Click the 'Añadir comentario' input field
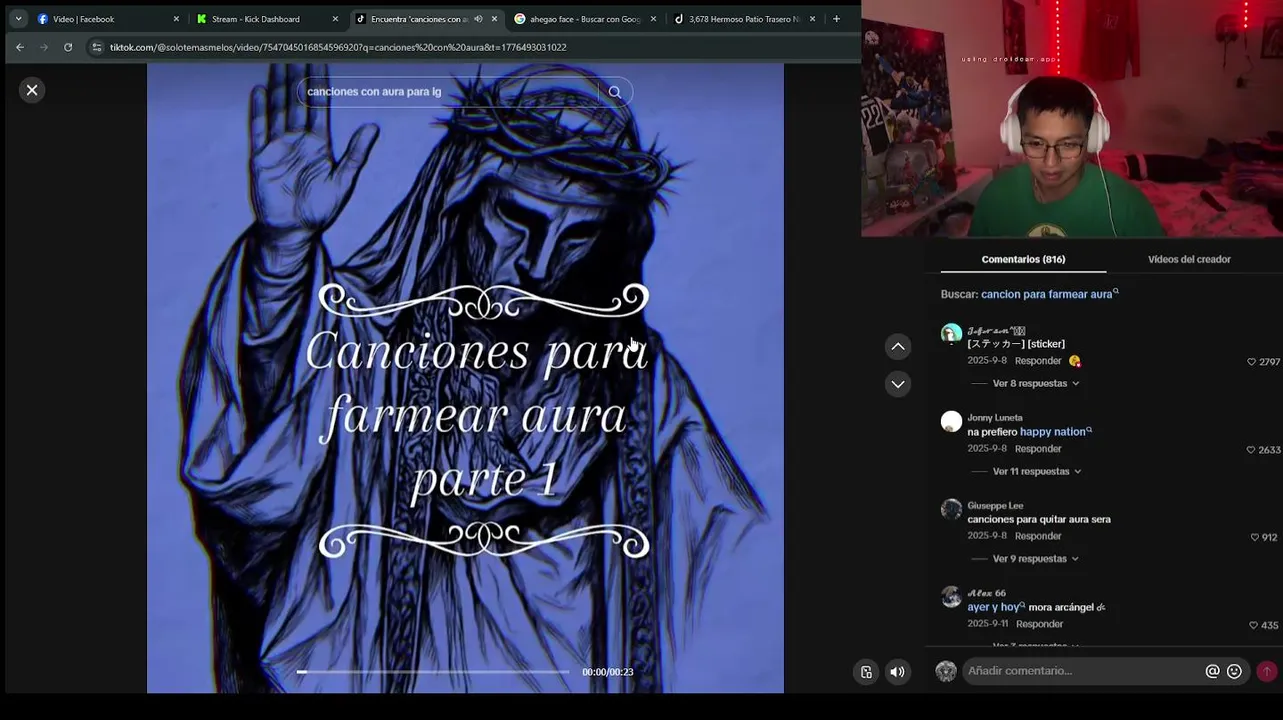 point(1083,671)
